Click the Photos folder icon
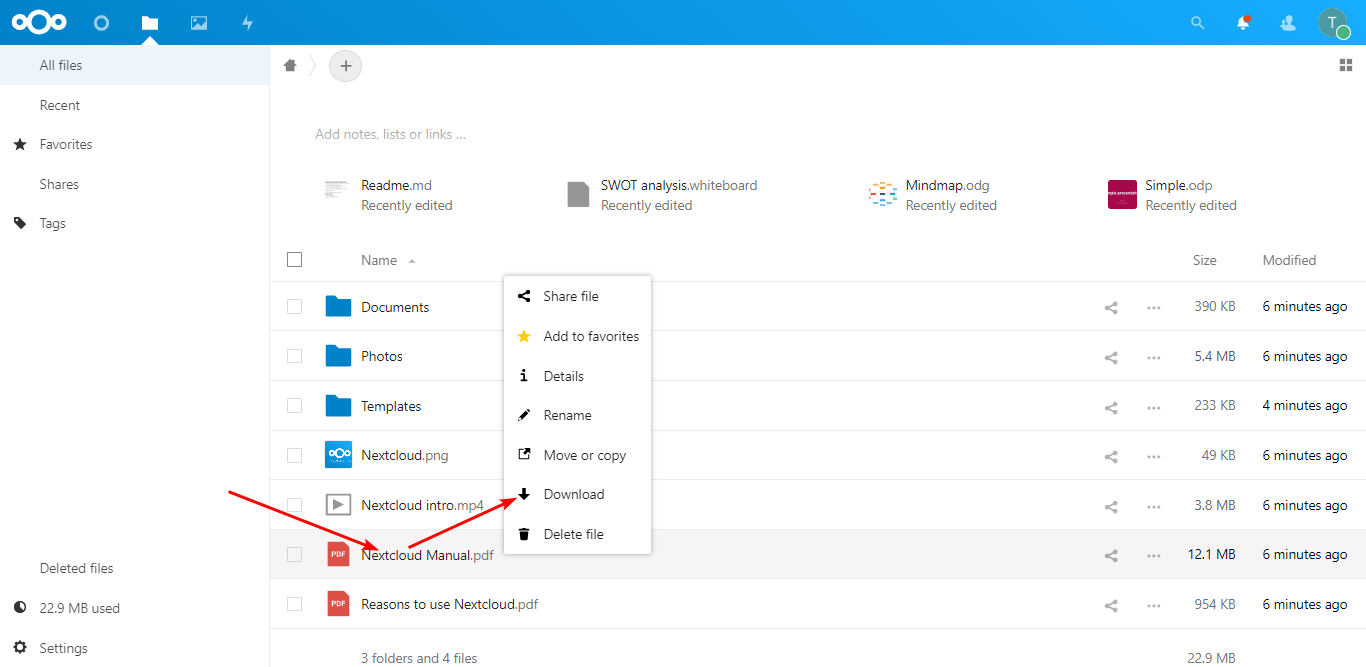1366x667 pixels. (x=339, y=356)
